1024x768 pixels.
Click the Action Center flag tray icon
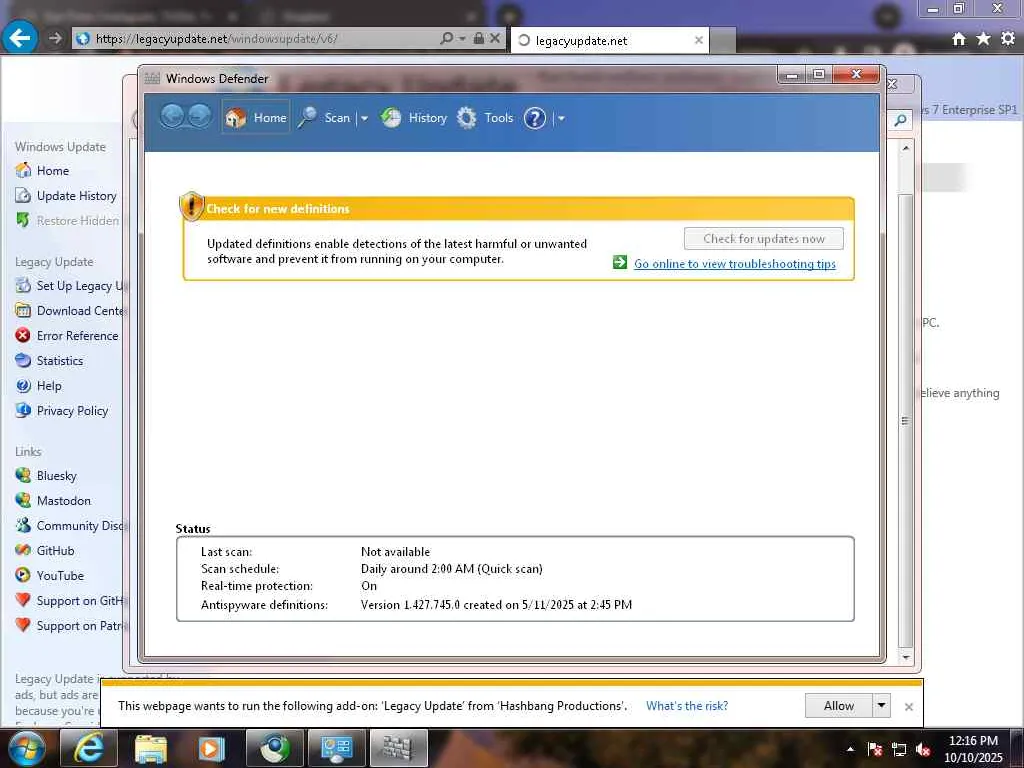click(875, 749)
